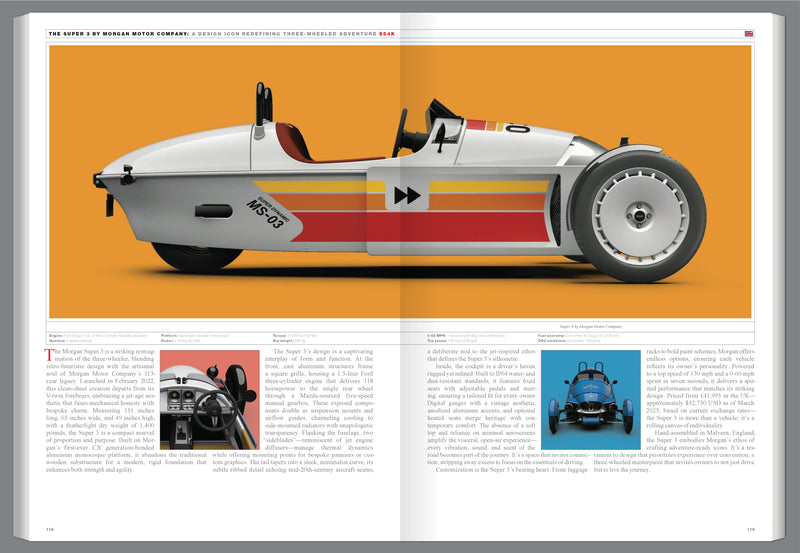
Task: Click the twin roll hoops behind seat
Action: pyautogui.click(x=262, y=102)
